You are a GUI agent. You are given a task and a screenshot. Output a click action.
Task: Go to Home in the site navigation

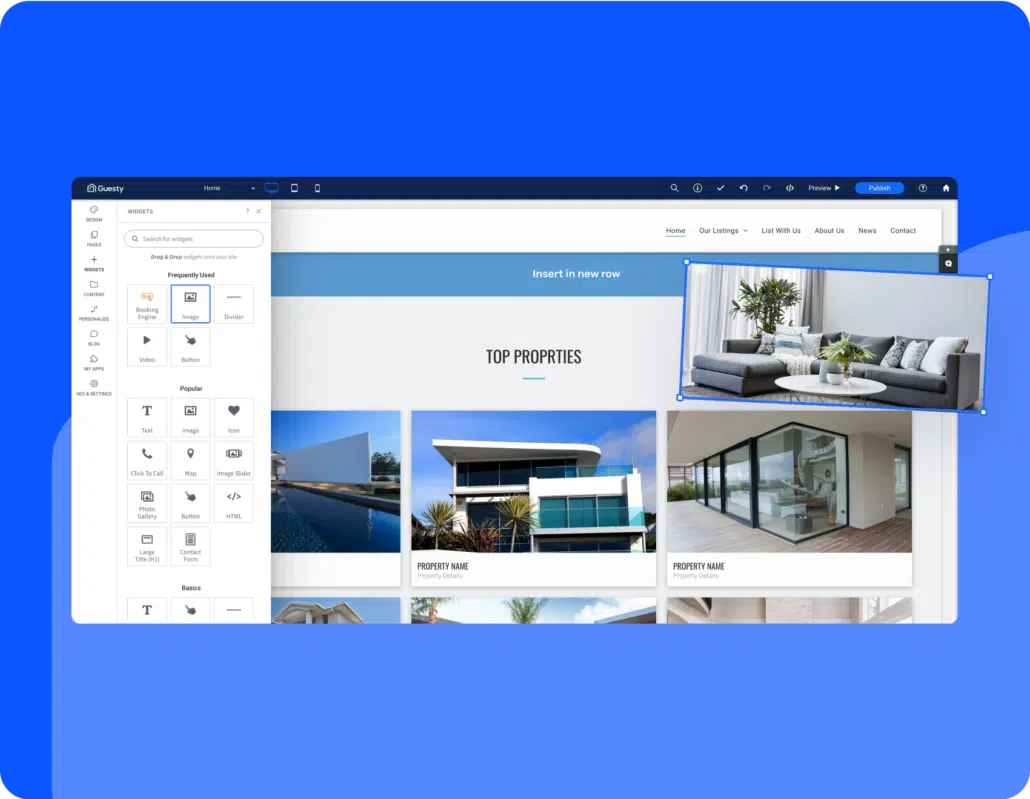pyautogui.click(x=675, y=231)
